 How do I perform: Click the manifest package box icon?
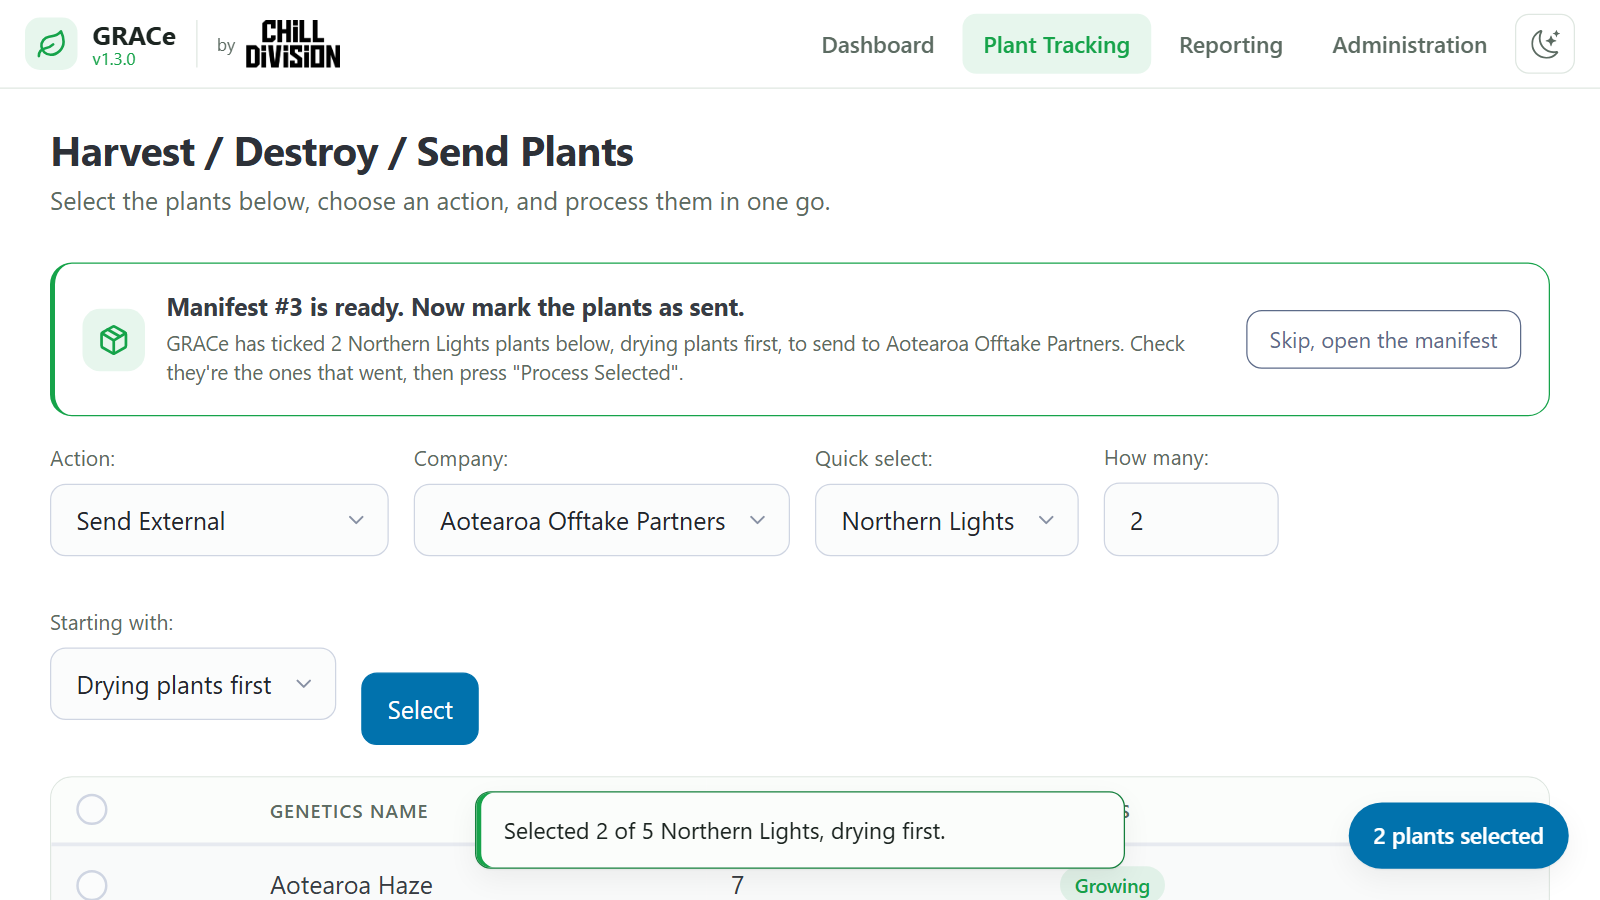[114, 340]
